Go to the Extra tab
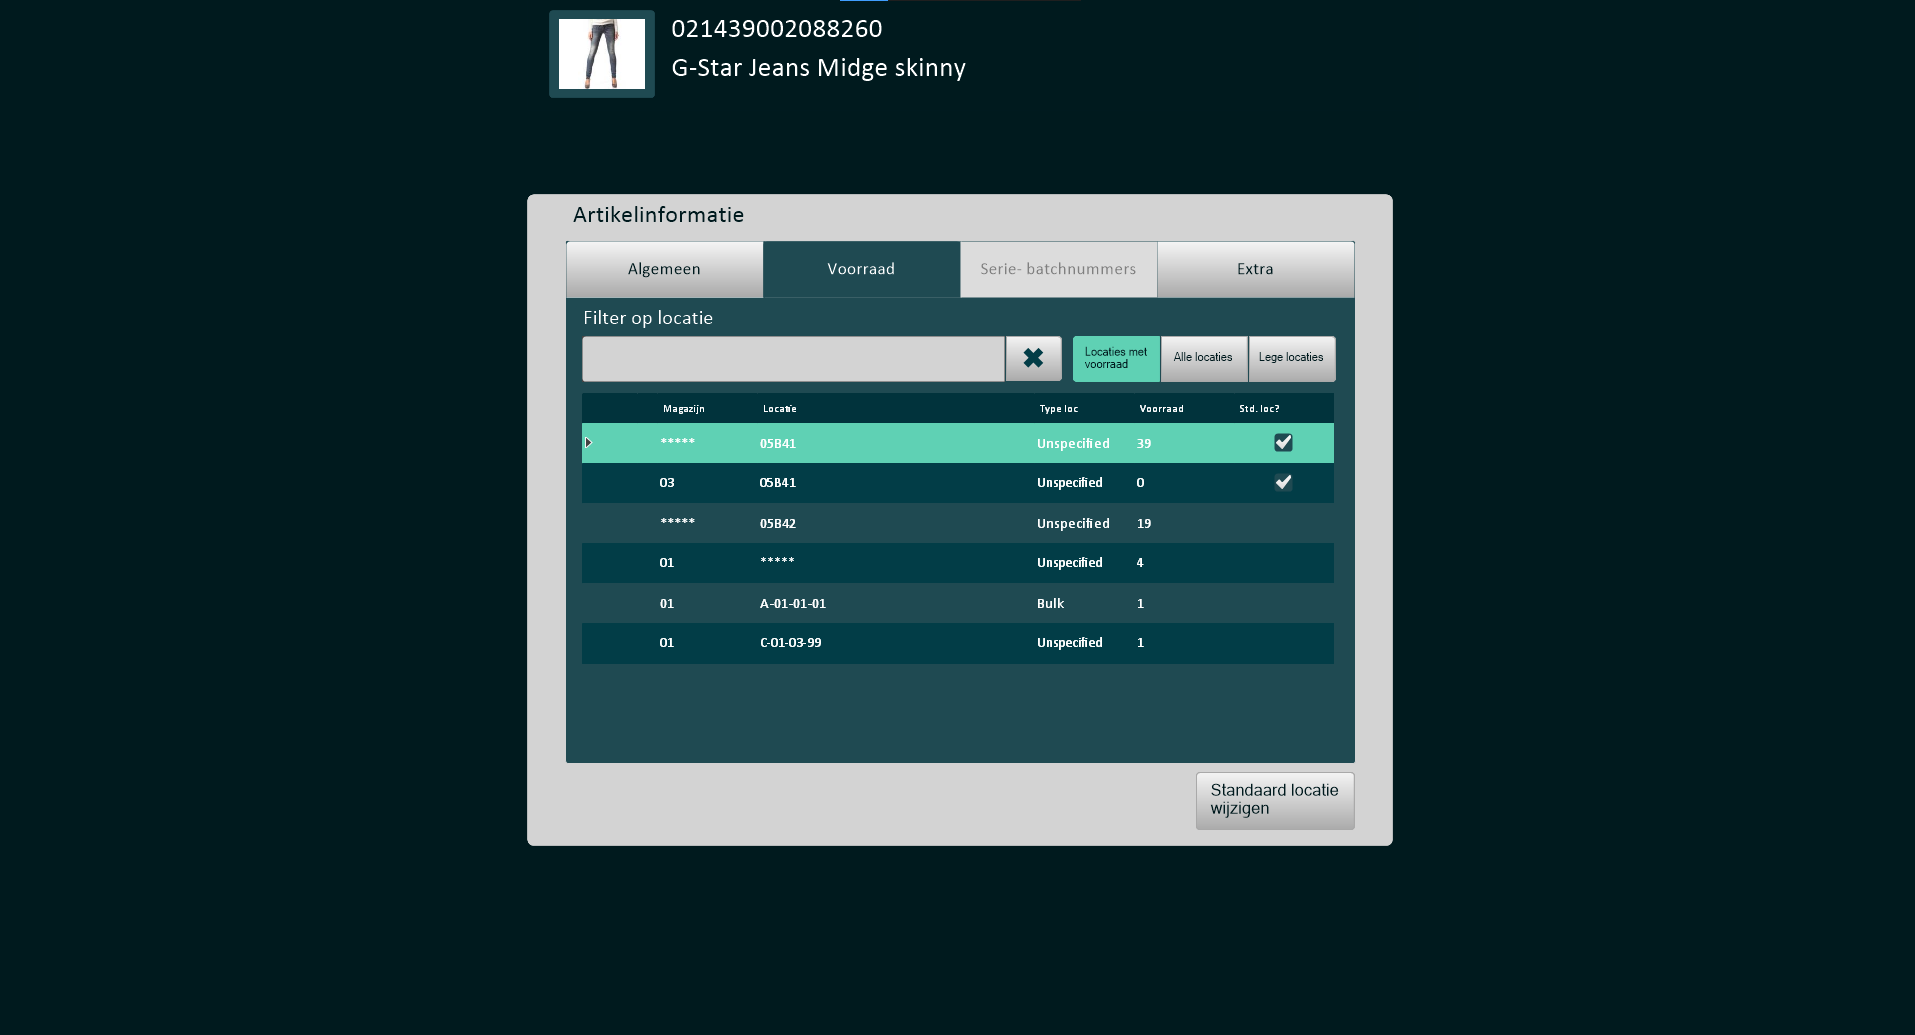The height and width of the screenshot is (1035, 1915). (1255, 269)
